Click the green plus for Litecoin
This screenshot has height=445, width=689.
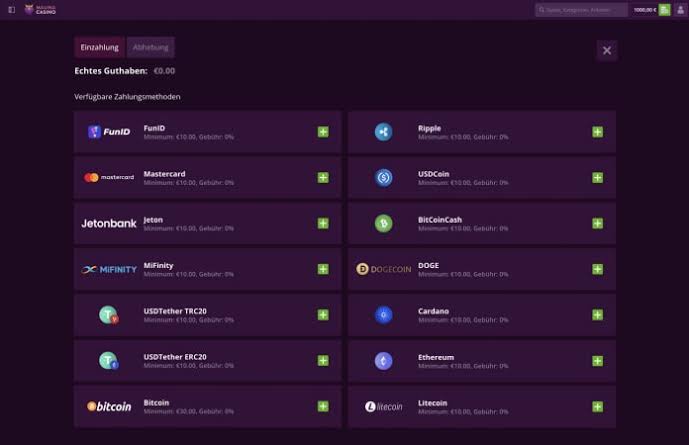pos(598,406)
